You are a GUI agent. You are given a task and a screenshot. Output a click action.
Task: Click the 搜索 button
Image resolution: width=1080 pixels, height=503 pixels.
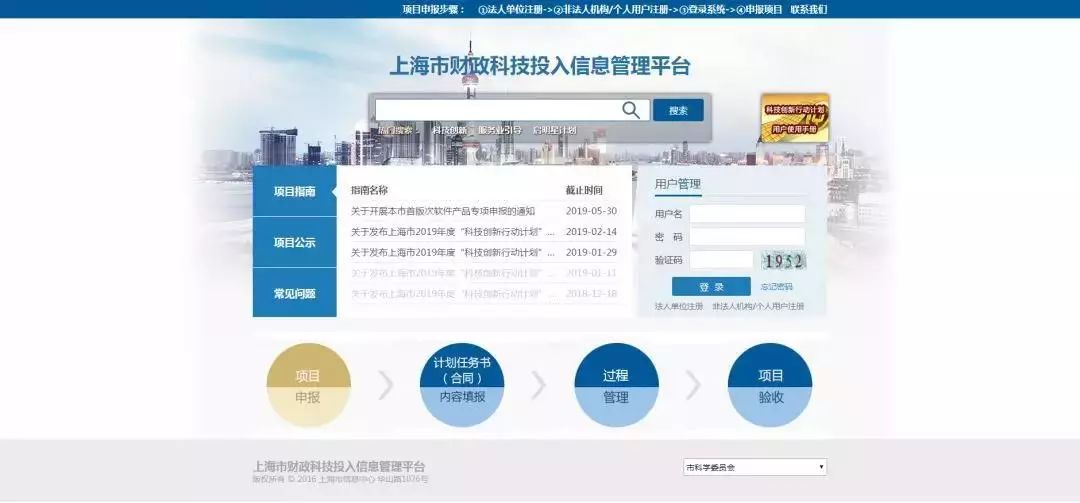point(678,110)
